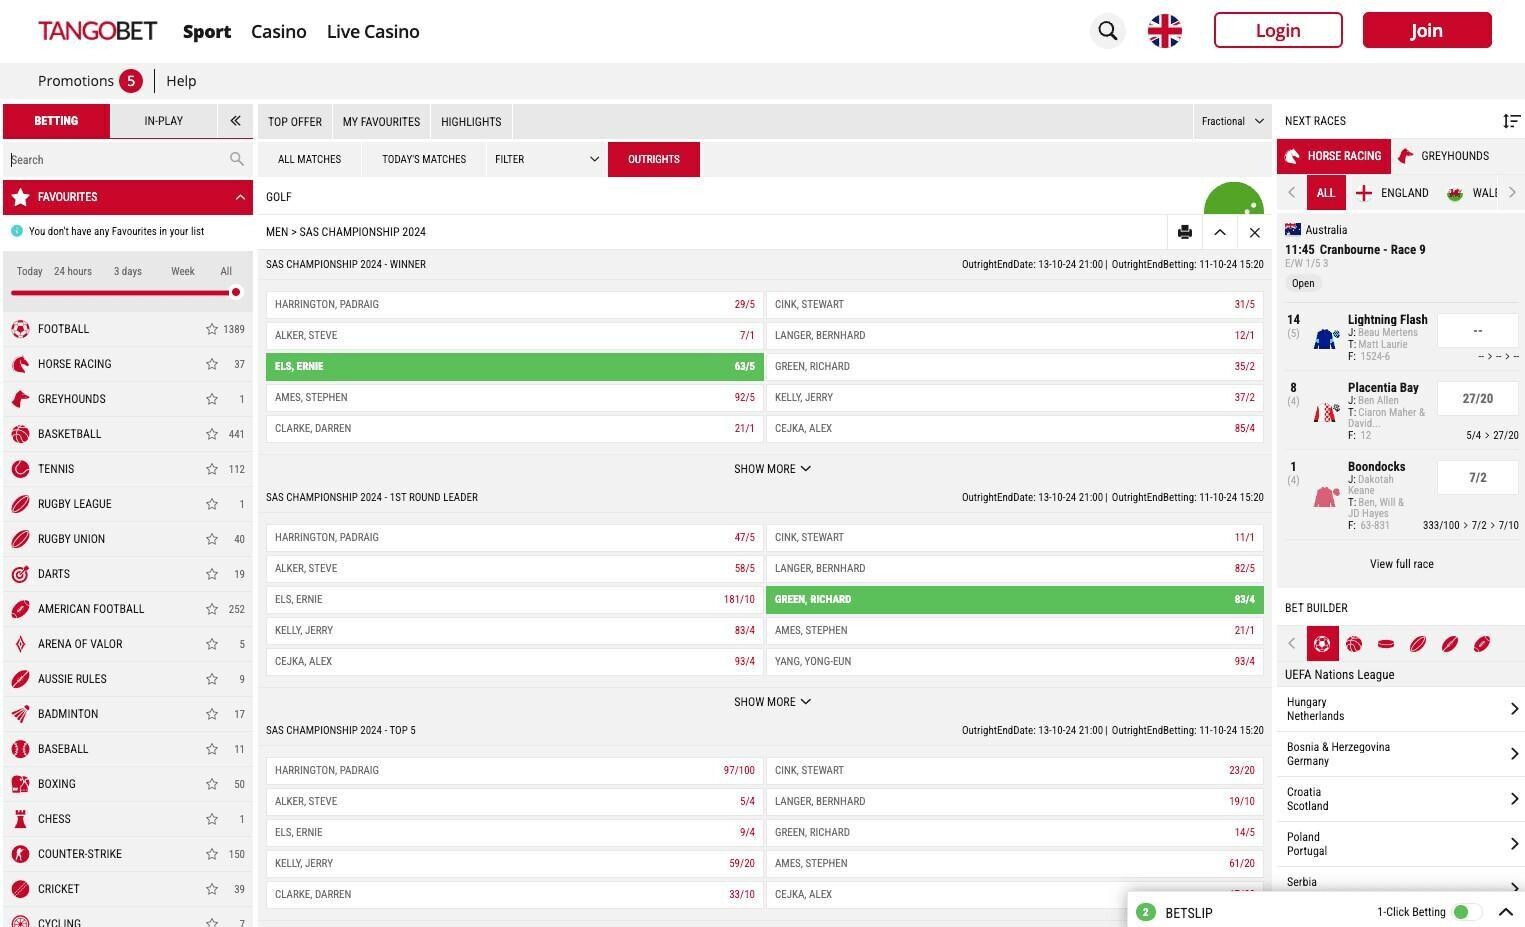Select the Chess sidebar icon
Viewport: 1525px width, 927px height.
[x=20, y=819]
